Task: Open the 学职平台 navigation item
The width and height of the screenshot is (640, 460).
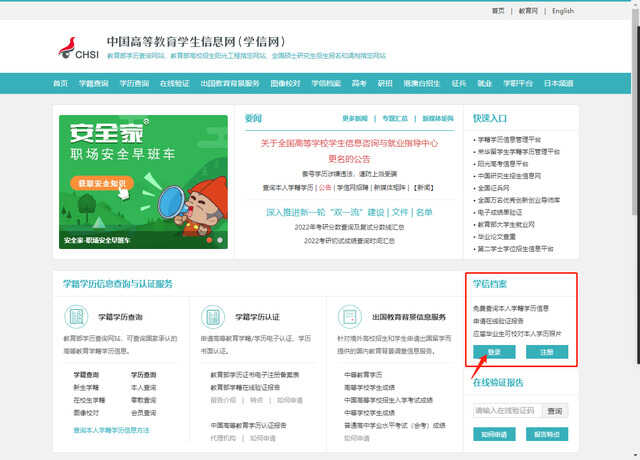Action: pyautogui.click(x=518, y=84)
